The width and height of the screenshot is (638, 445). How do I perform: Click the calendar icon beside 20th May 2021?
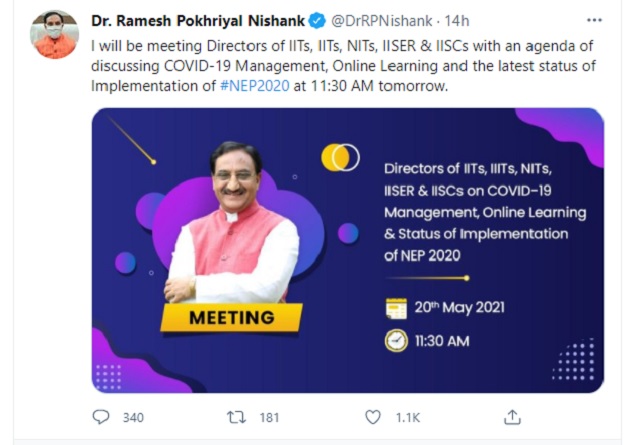(x=397, y=308)
